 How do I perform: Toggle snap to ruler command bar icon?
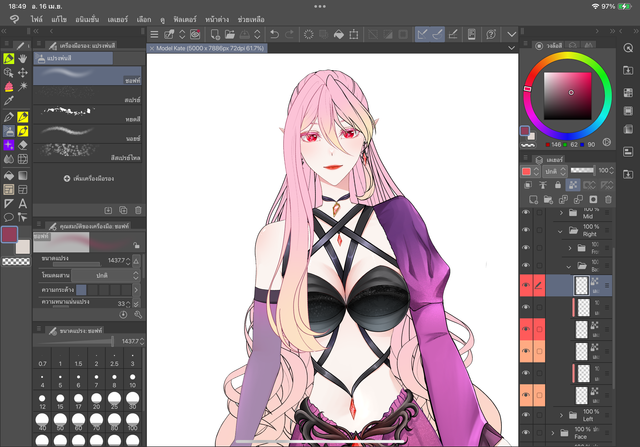click(422, 34)
